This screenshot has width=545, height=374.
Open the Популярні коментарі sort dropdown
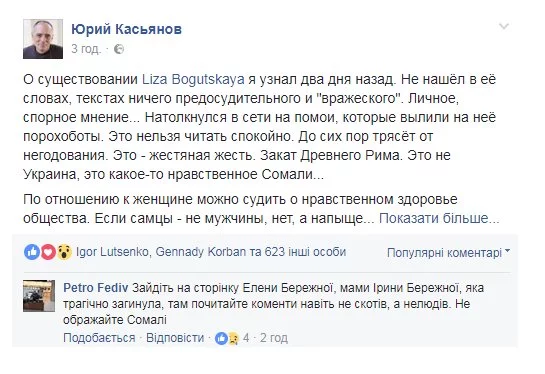pos(448,252)
